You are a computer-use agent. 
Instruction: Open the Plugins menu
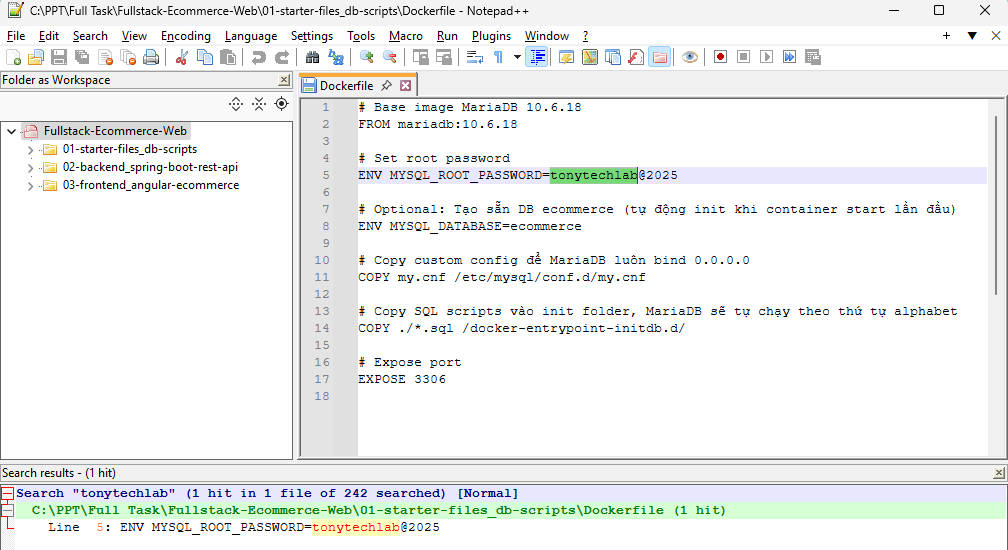click(x=491, y=36)
